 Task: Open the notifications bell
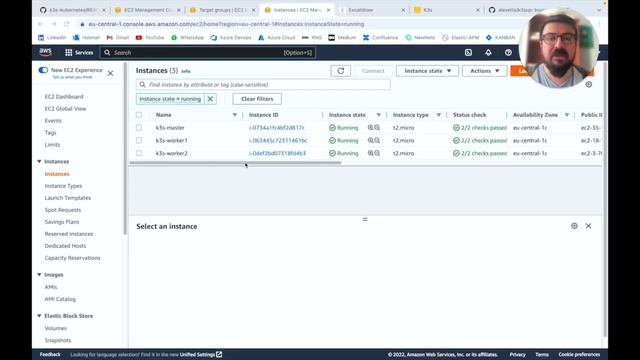[488, 53]
